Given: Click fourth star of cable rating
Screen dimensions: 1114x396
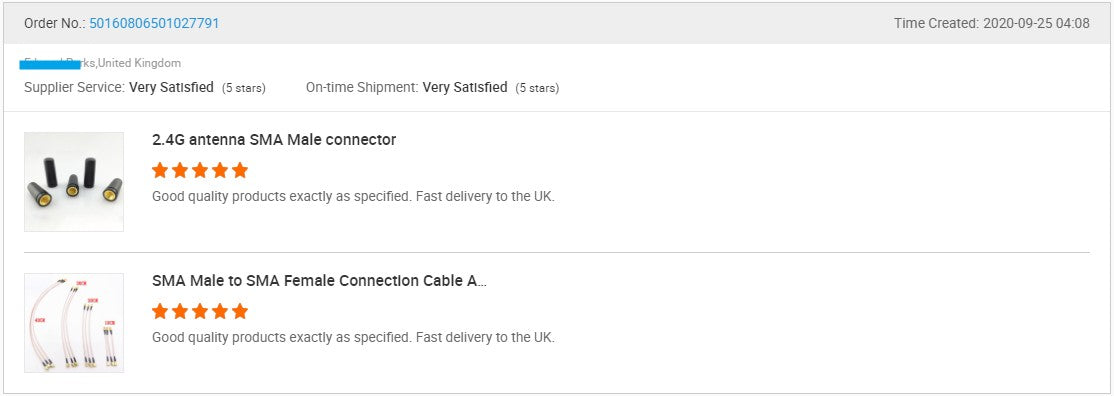Looking at the screenshot, I should click(220, 311).
